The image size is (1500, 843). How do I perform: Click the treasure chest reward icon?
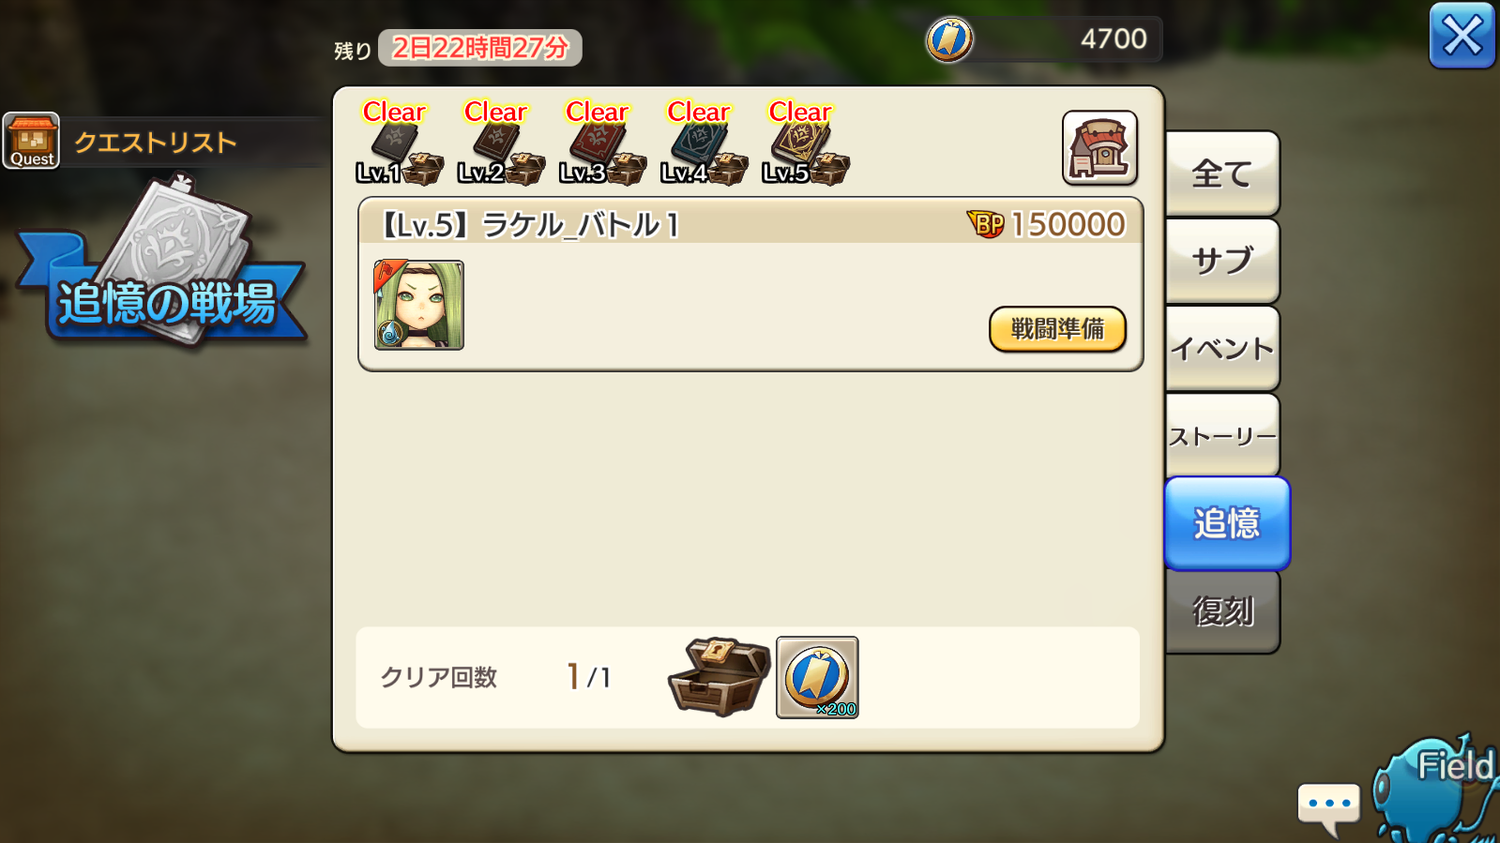point(719,677)
